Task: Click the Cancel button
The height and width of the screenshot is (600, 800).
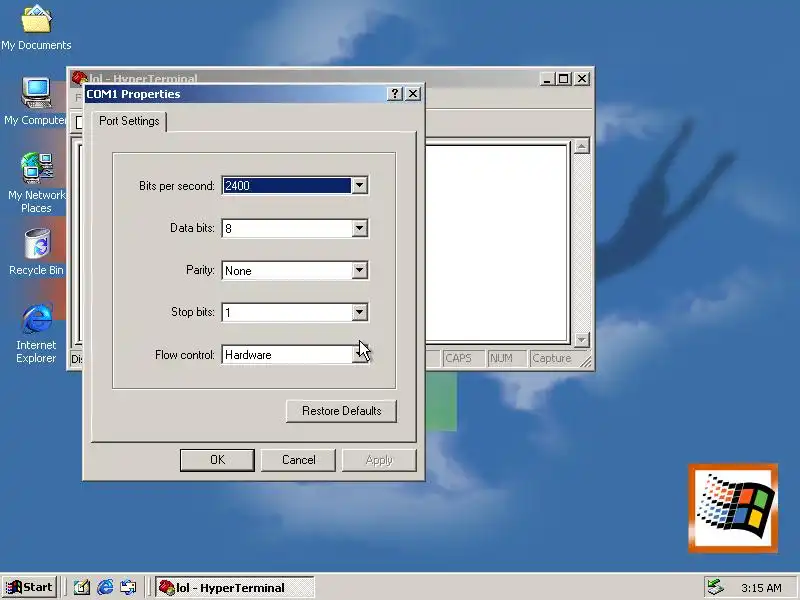Action: pyautogui.click(x=298, y=460)
